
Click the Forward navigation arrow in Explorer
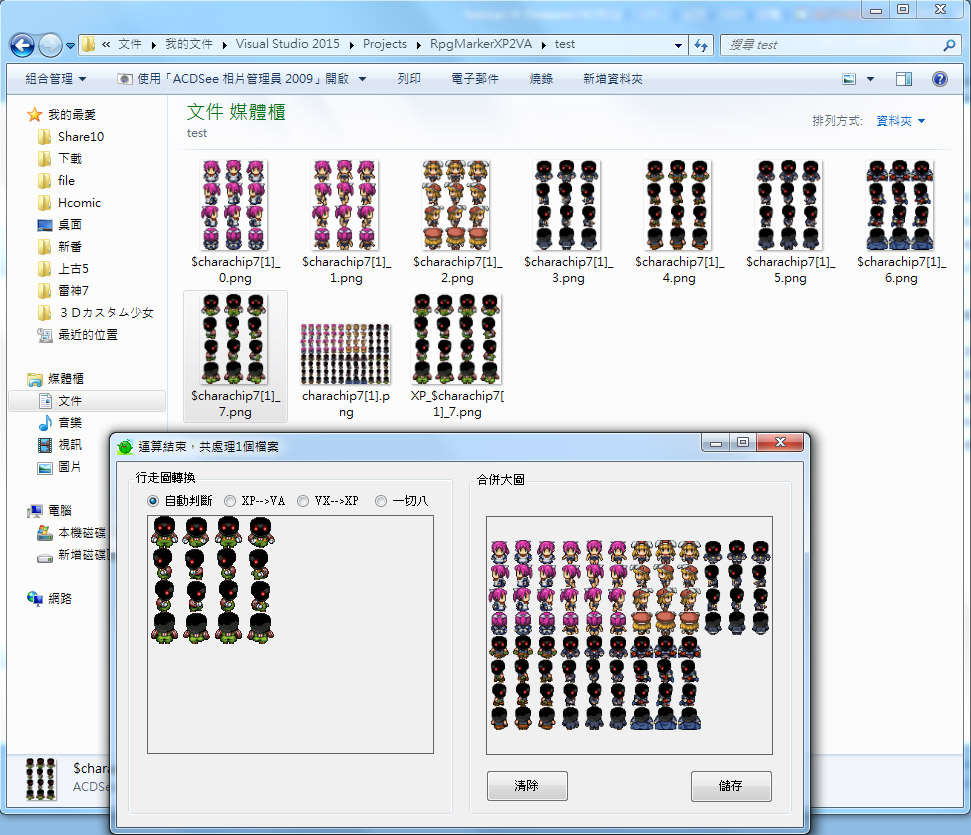pyautogui.click(x=50, y=45)
